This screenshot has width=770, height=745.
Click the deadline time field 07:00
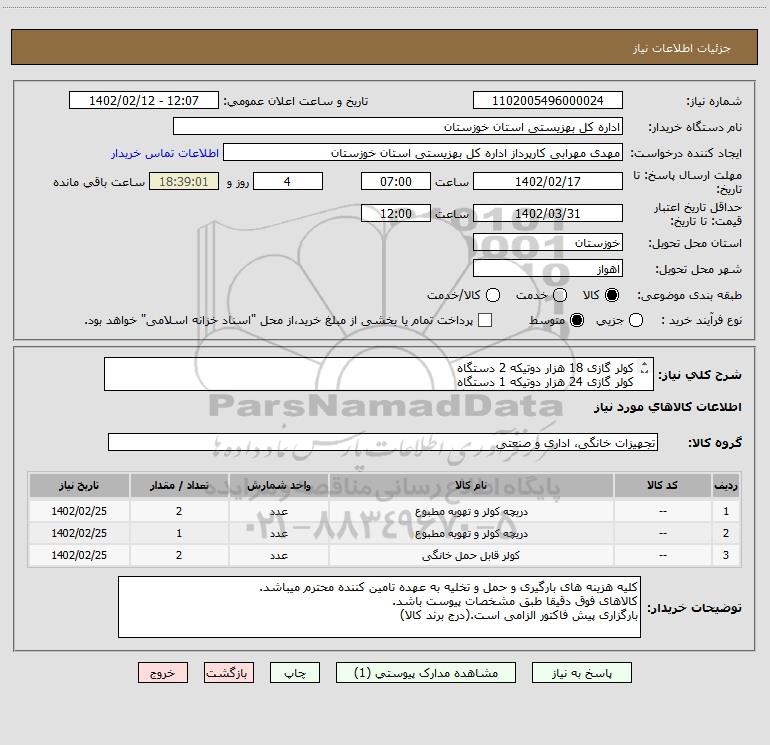[x=396, y=181]
